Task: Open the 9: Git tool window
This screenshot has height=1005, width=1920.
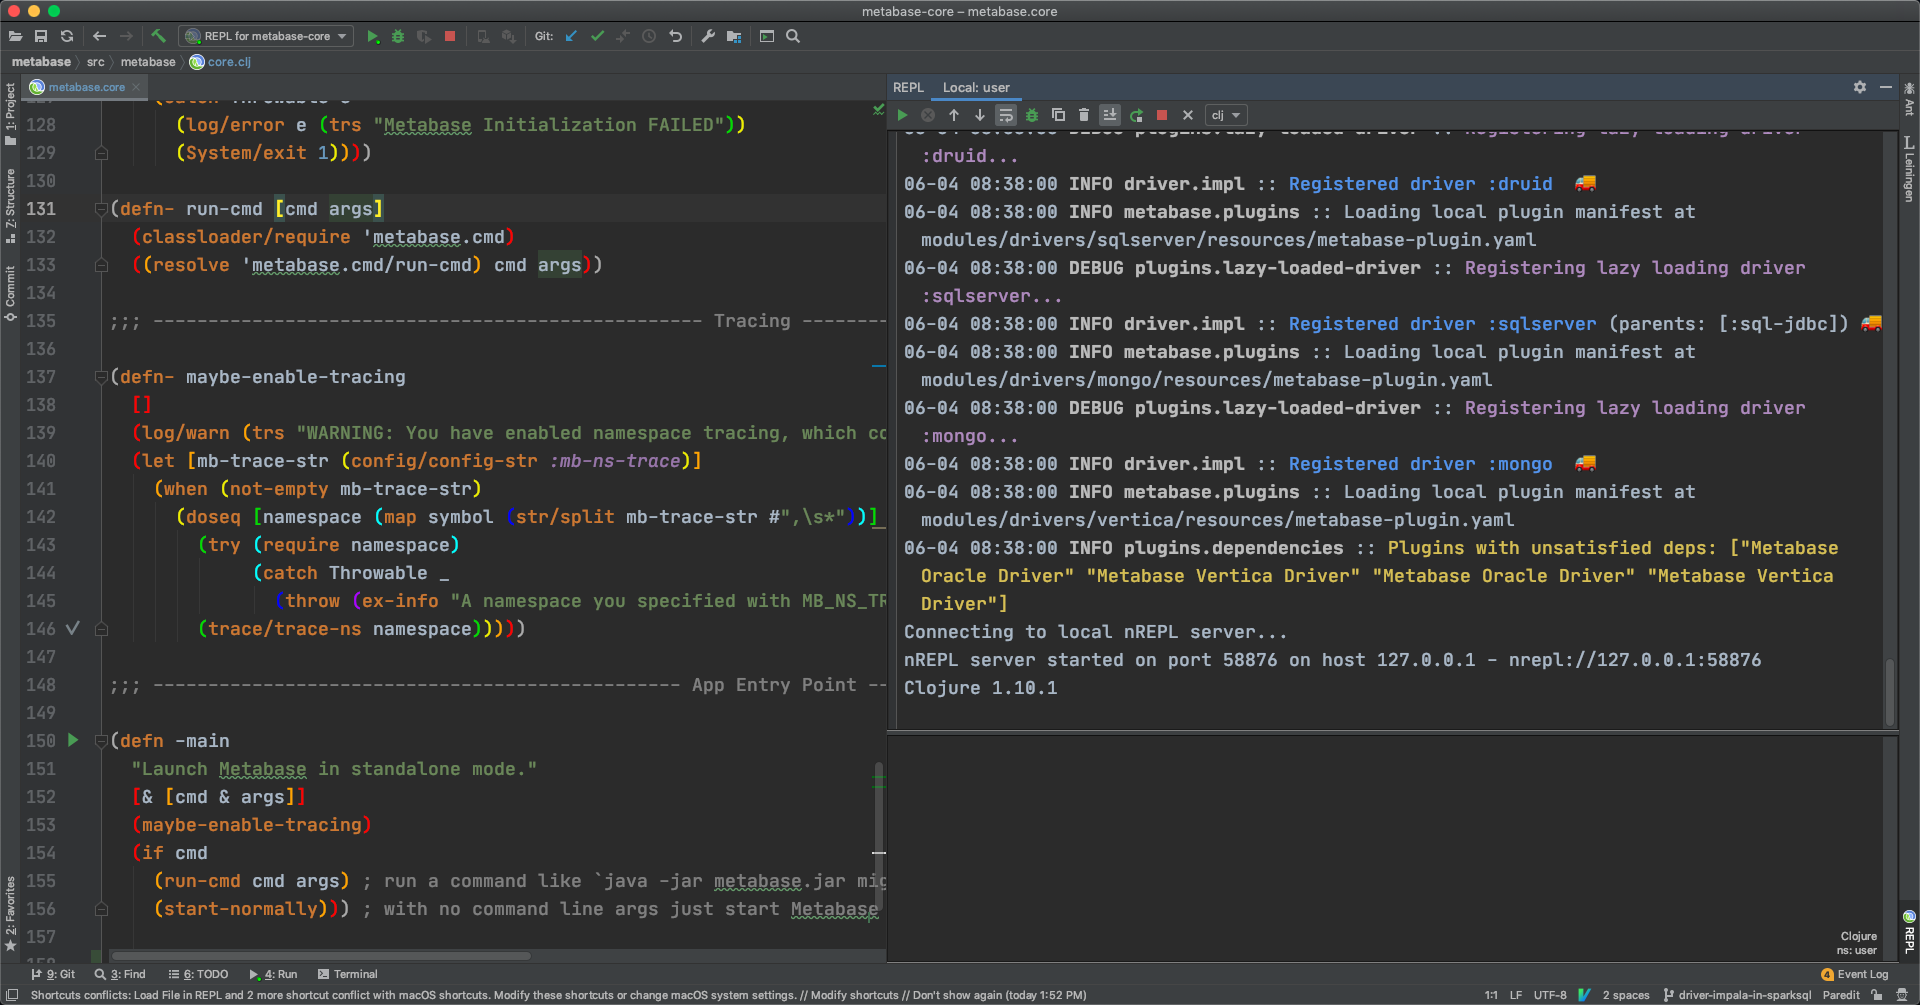Action: 53,974
